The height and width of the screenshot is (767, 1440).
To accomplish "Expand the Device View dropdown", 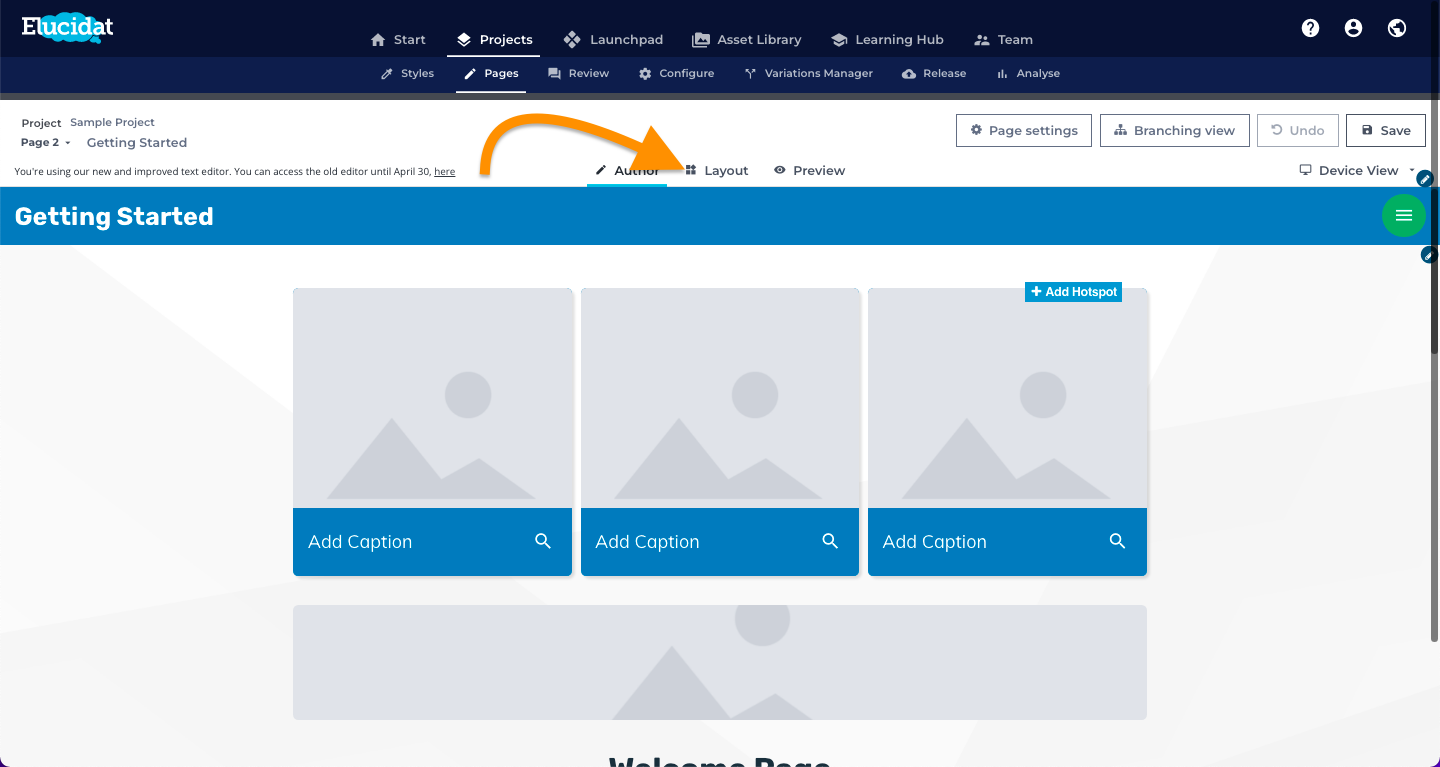I will pyautogui.click(x=1357, y=171).
